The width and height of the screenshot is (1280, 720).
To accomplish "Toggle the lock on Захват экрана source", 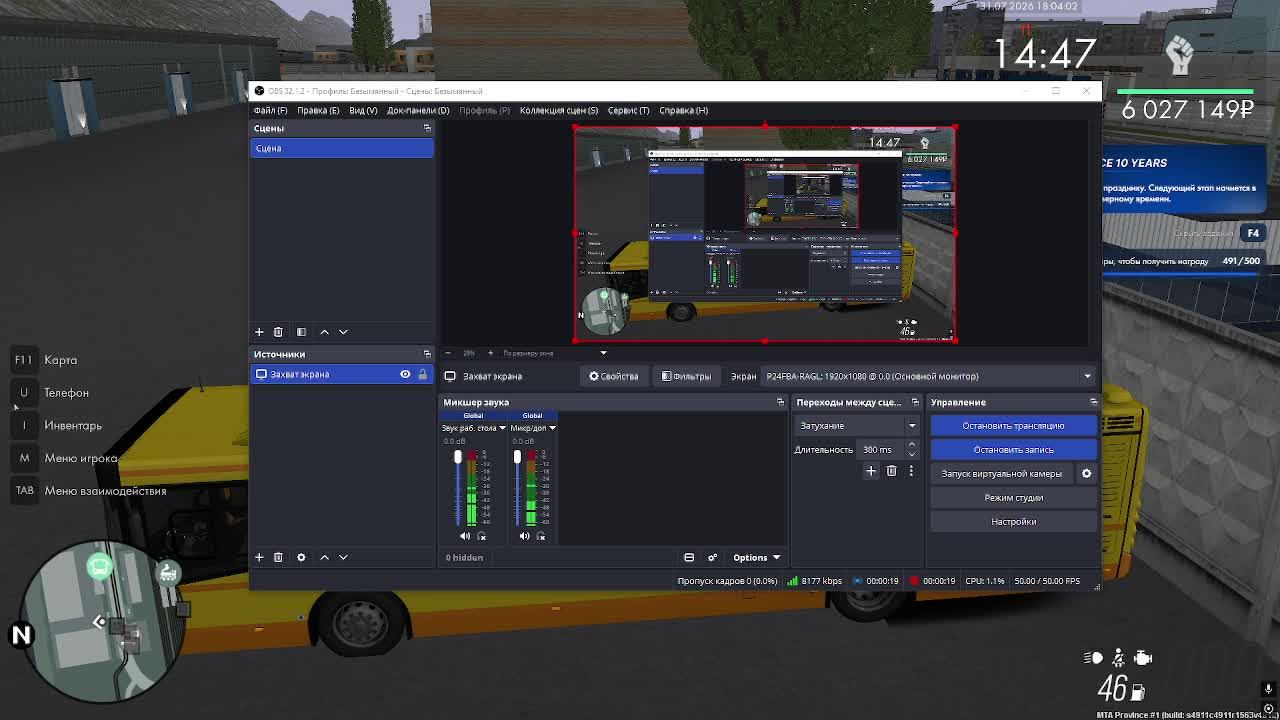I will (422, 374).
